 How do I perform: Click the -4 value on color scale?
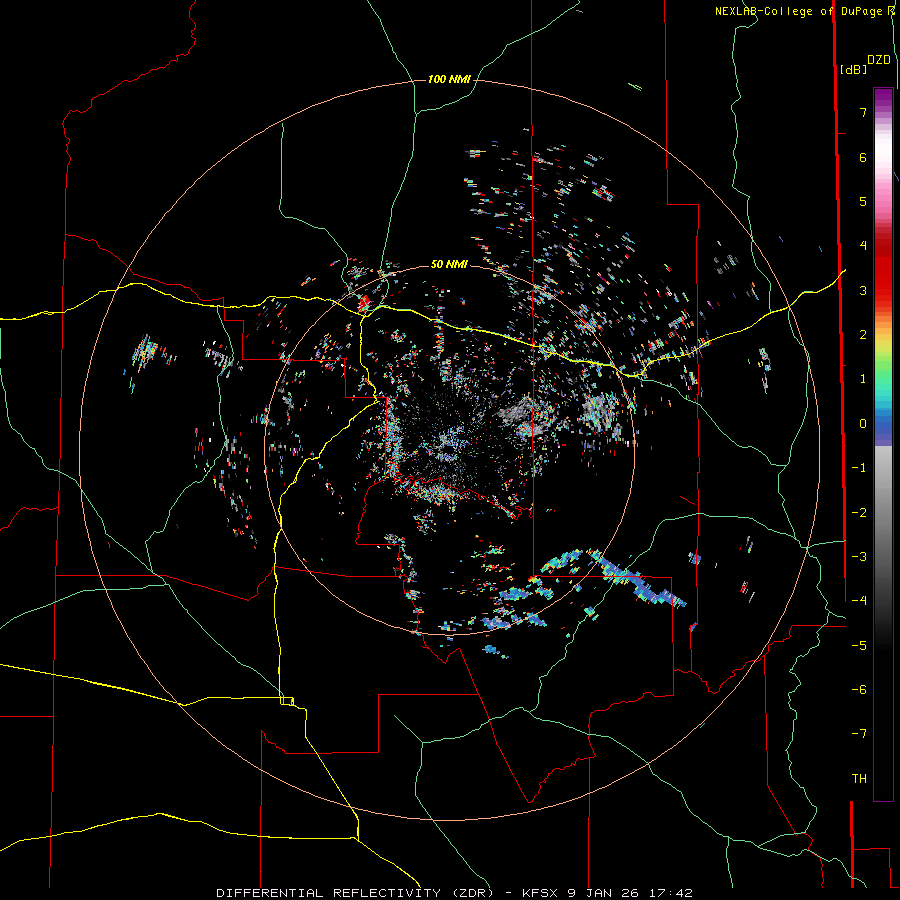point(859,601)
